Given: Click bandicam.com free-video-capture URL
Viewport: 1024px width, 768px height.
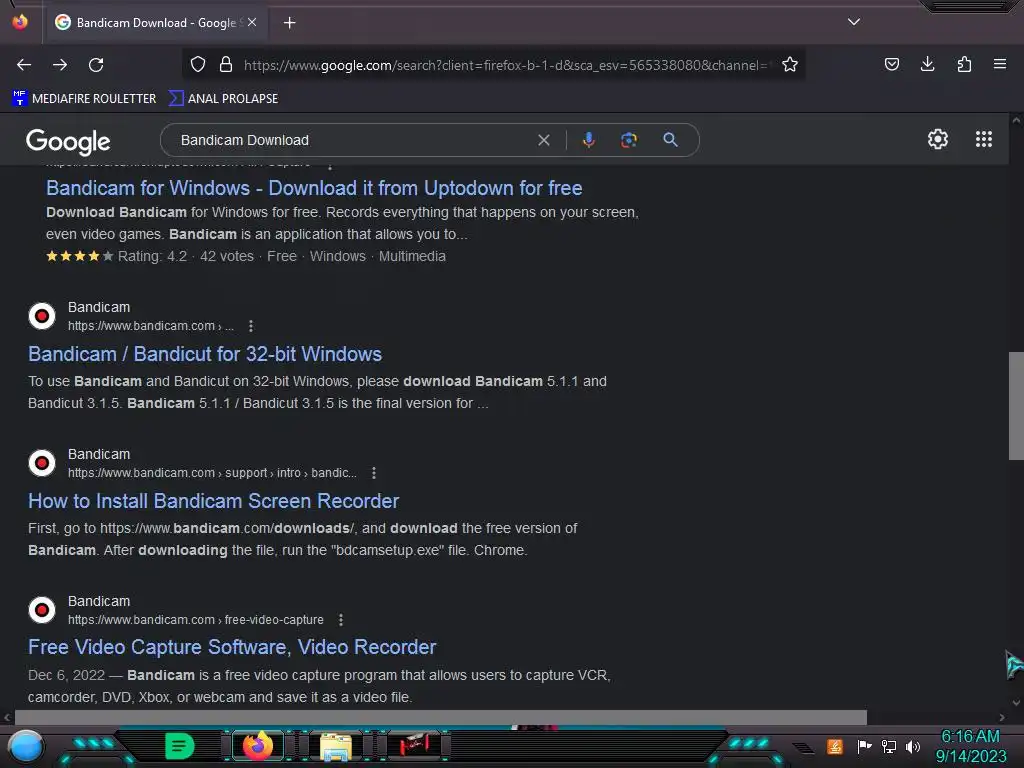Looking at the screenshot, I should 196,620.
